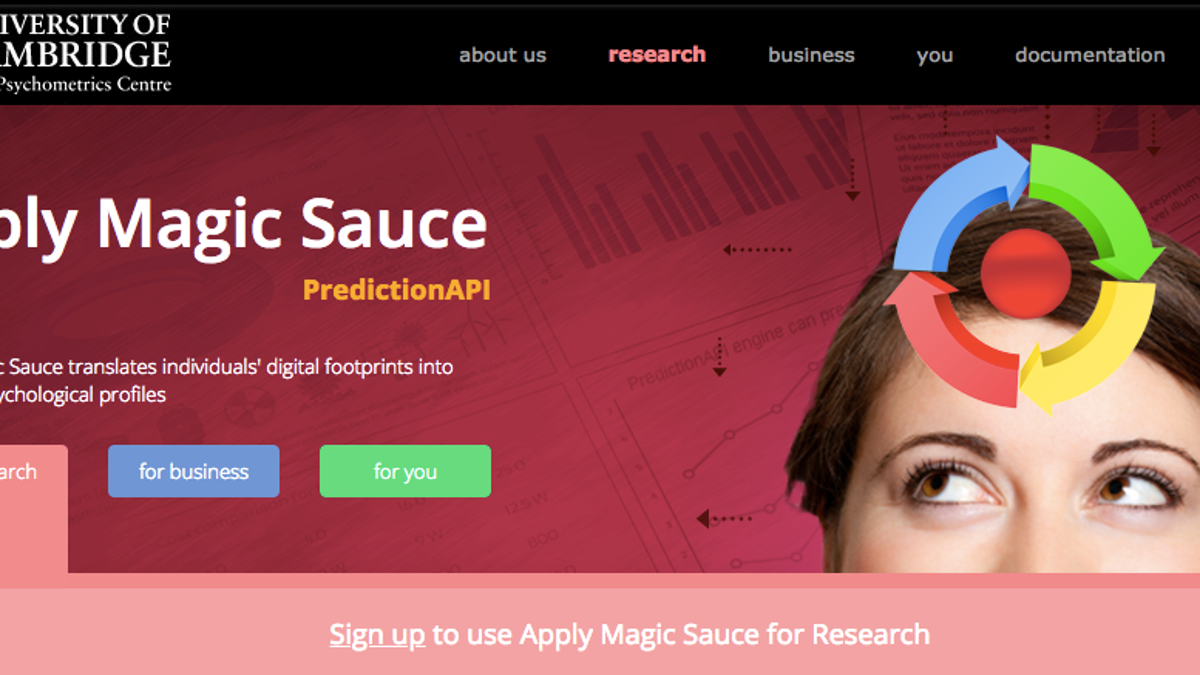This screenshot has height=675, width=1200.
Task: Click the red sphere in the cycle icon
Action: pos(1026,271)
